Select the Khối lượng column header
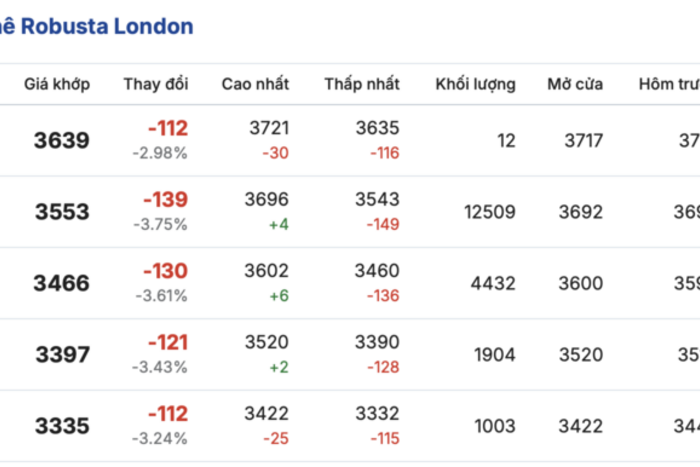The image size is (700, 467). coord(476,84)
